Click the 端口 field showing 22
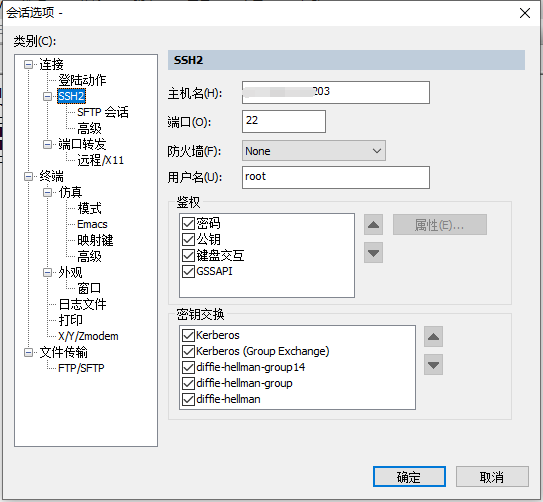The height and width of the screenshot is (502, 543). pyautogui.click(x=284, y=122)
